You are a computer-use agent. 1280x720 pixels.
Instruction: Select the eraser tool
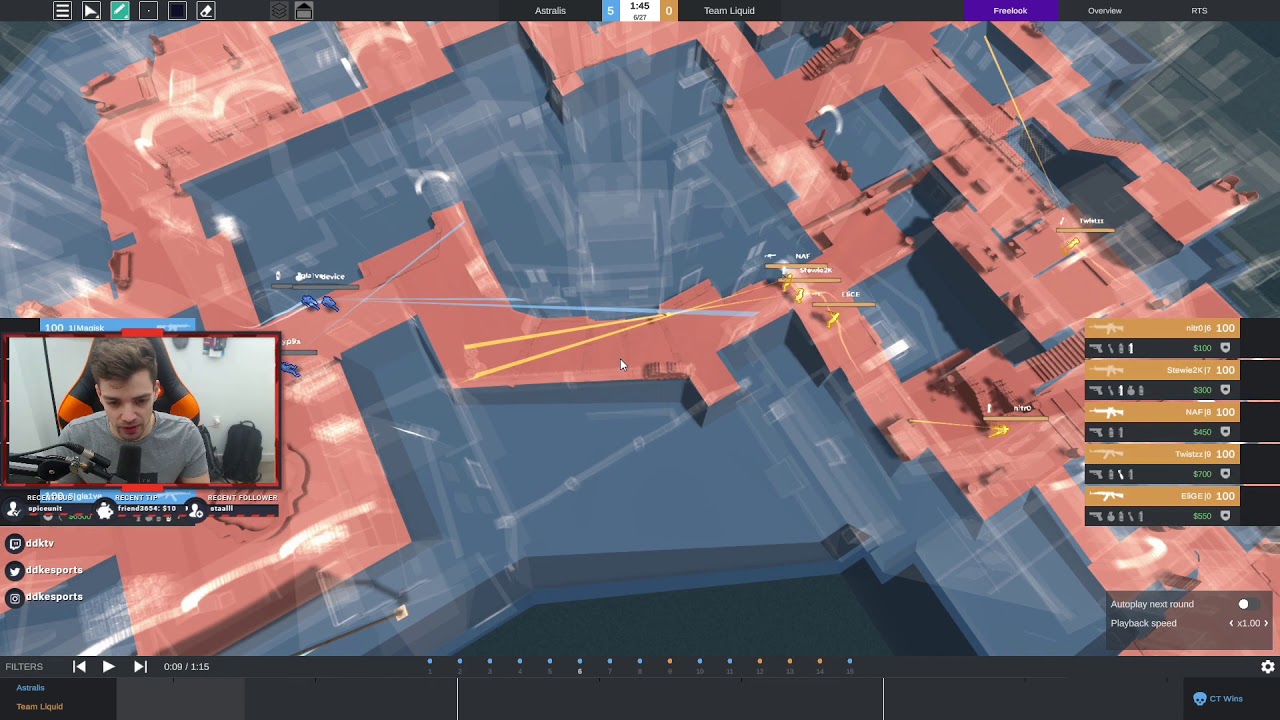click(x=206, y=11)
